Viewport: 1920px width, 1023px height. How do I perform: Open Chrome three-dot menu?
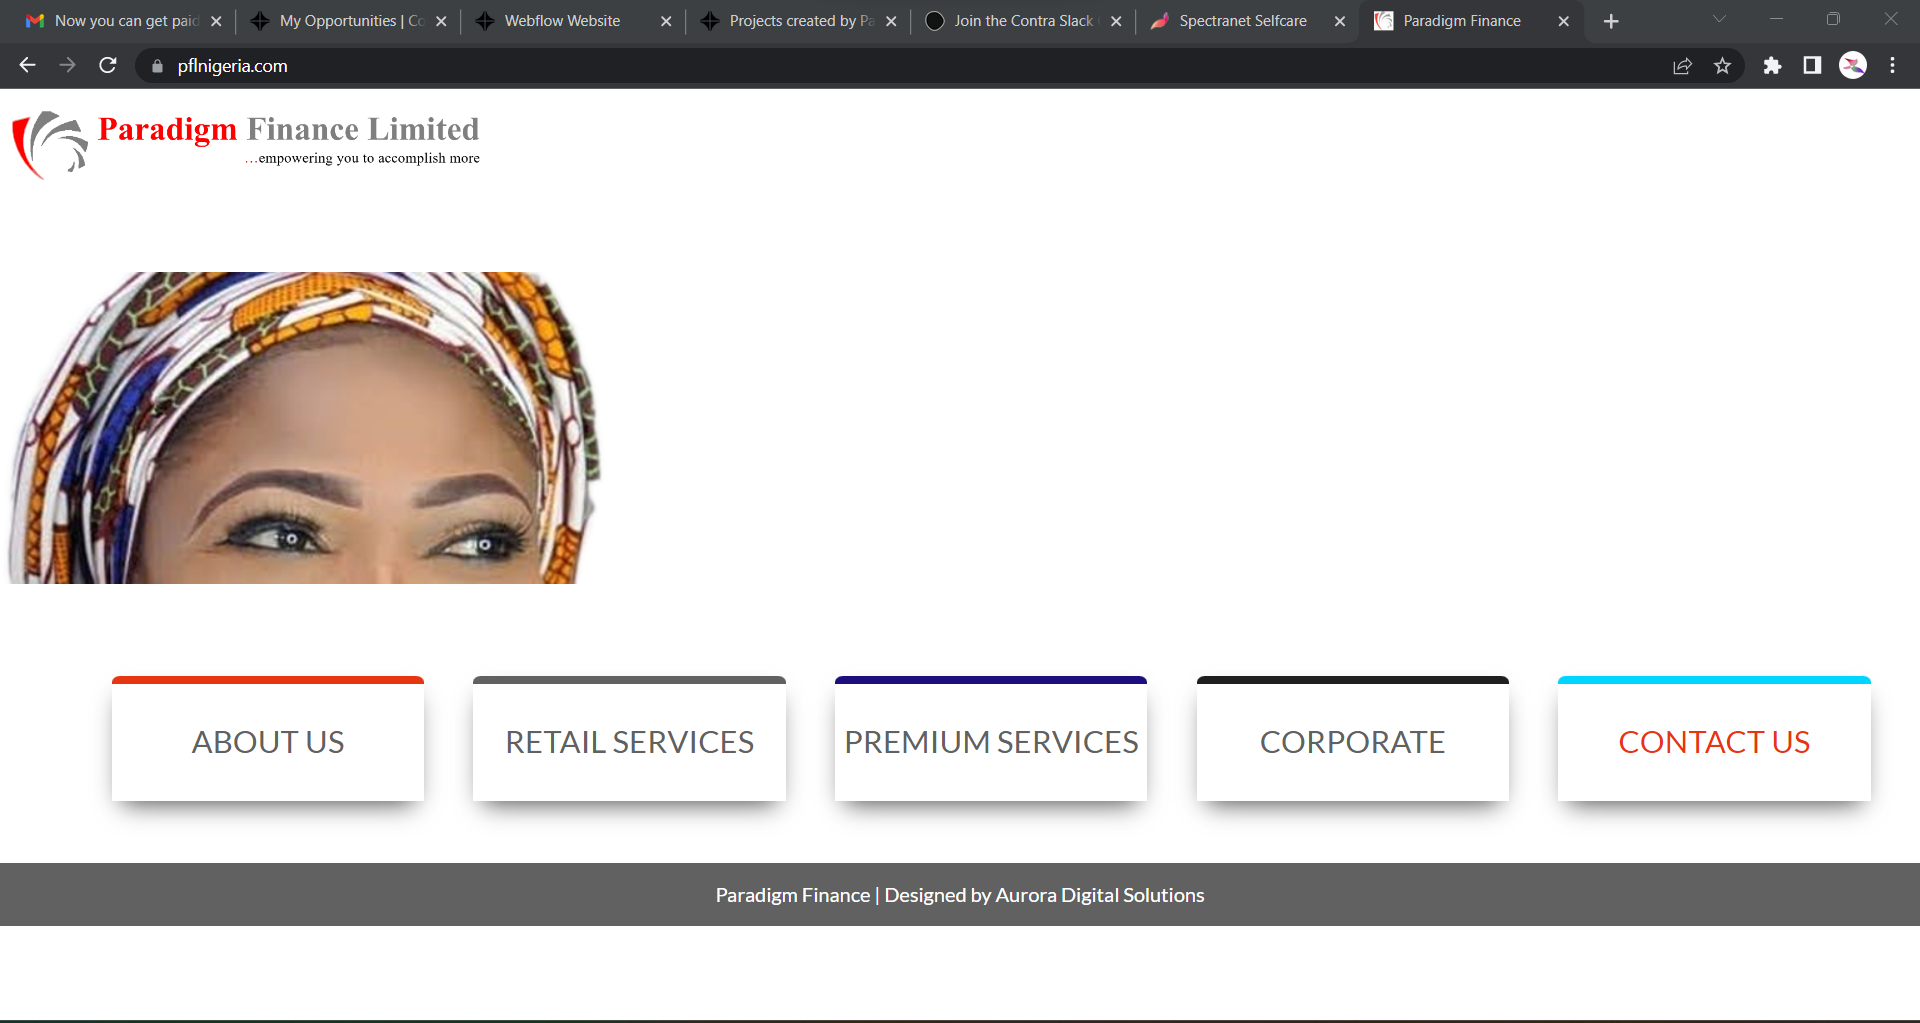coord(1892,66)
